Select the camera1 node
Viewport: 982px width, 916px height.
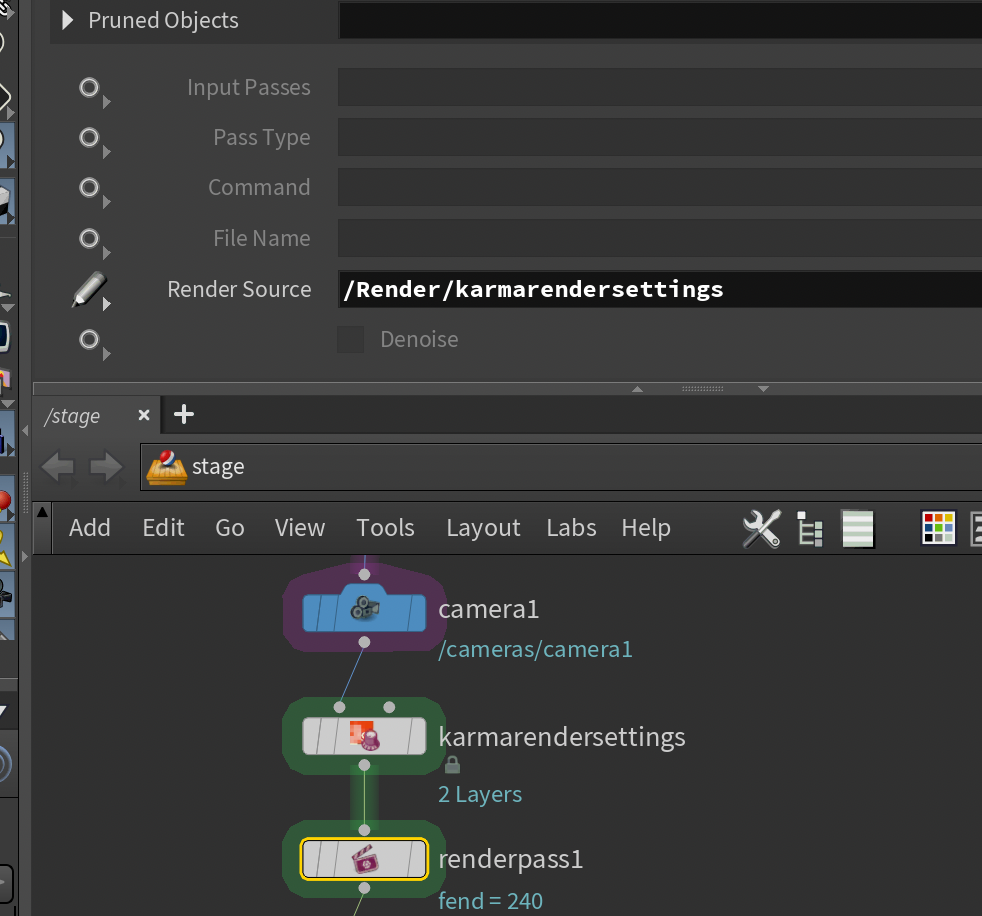pyautogui.click(x=364, y=609)
